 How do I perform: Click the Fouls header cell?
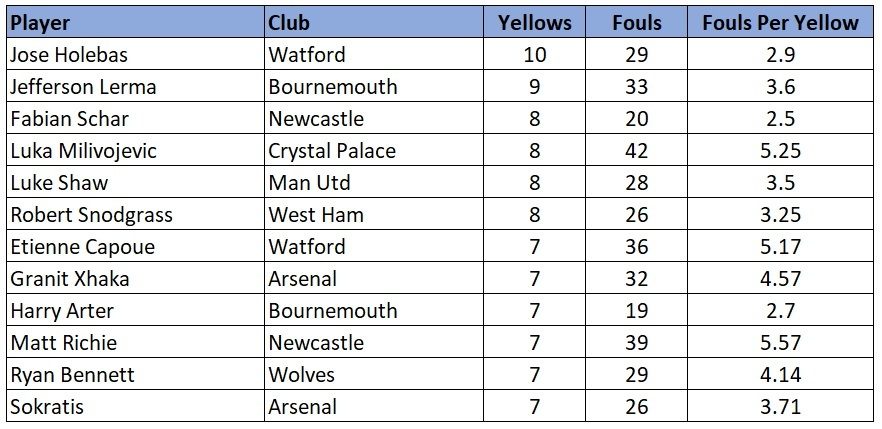636,22
